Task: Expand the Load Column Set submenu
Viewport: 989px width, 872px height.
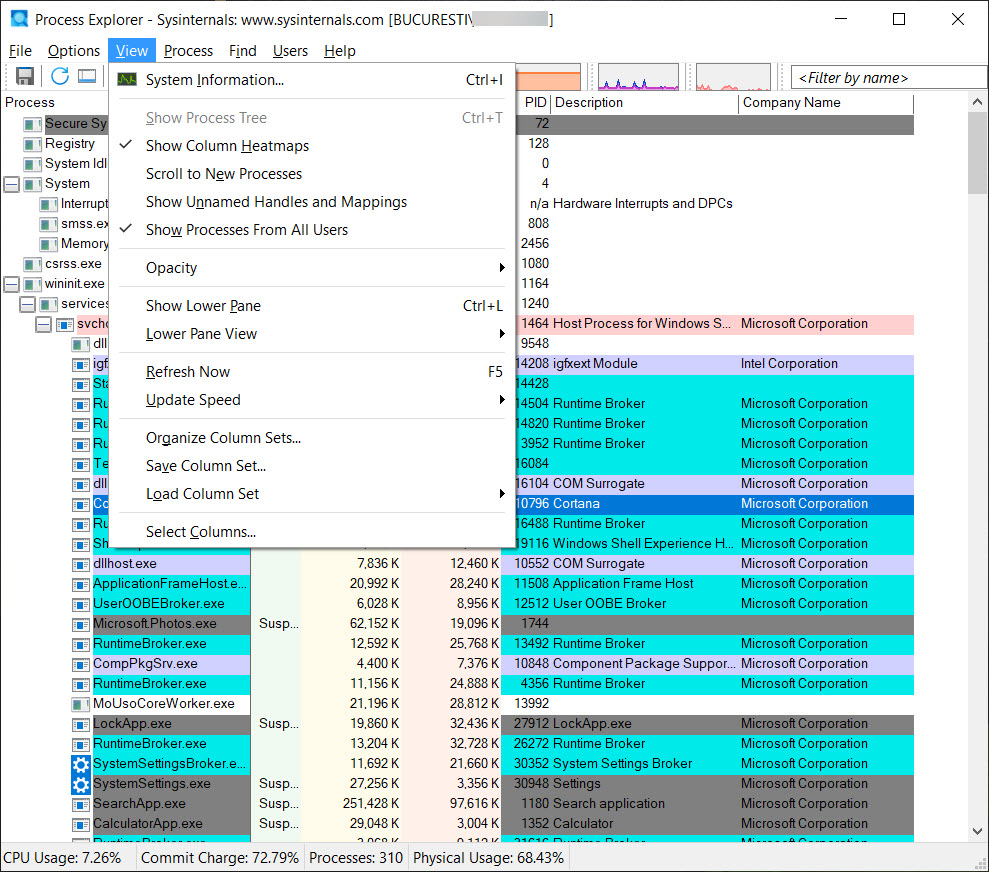Action: [312, 494]
